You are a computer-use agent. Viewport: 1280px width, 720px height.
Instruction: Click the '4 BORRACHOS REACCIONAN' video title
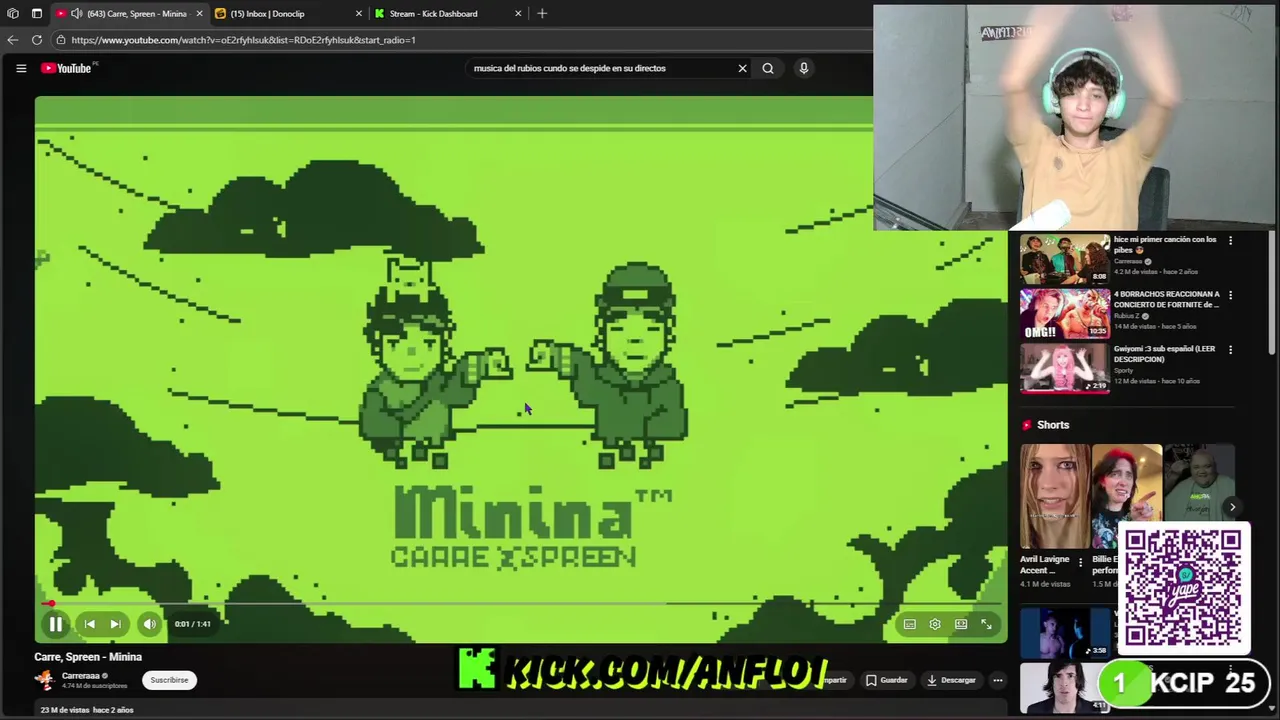[1167, 299]
